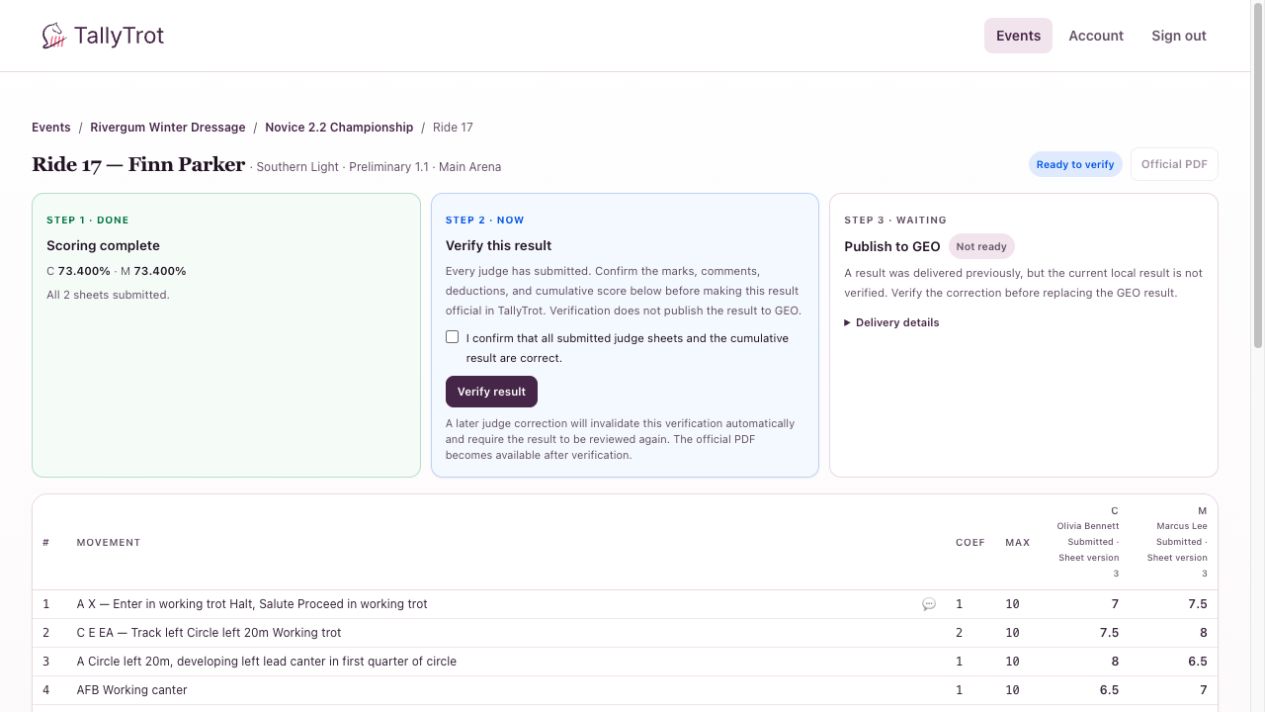This screenshot has height=712, width=1265.
Task: Click the Verify result button
Action: click(x=491, y=392)
